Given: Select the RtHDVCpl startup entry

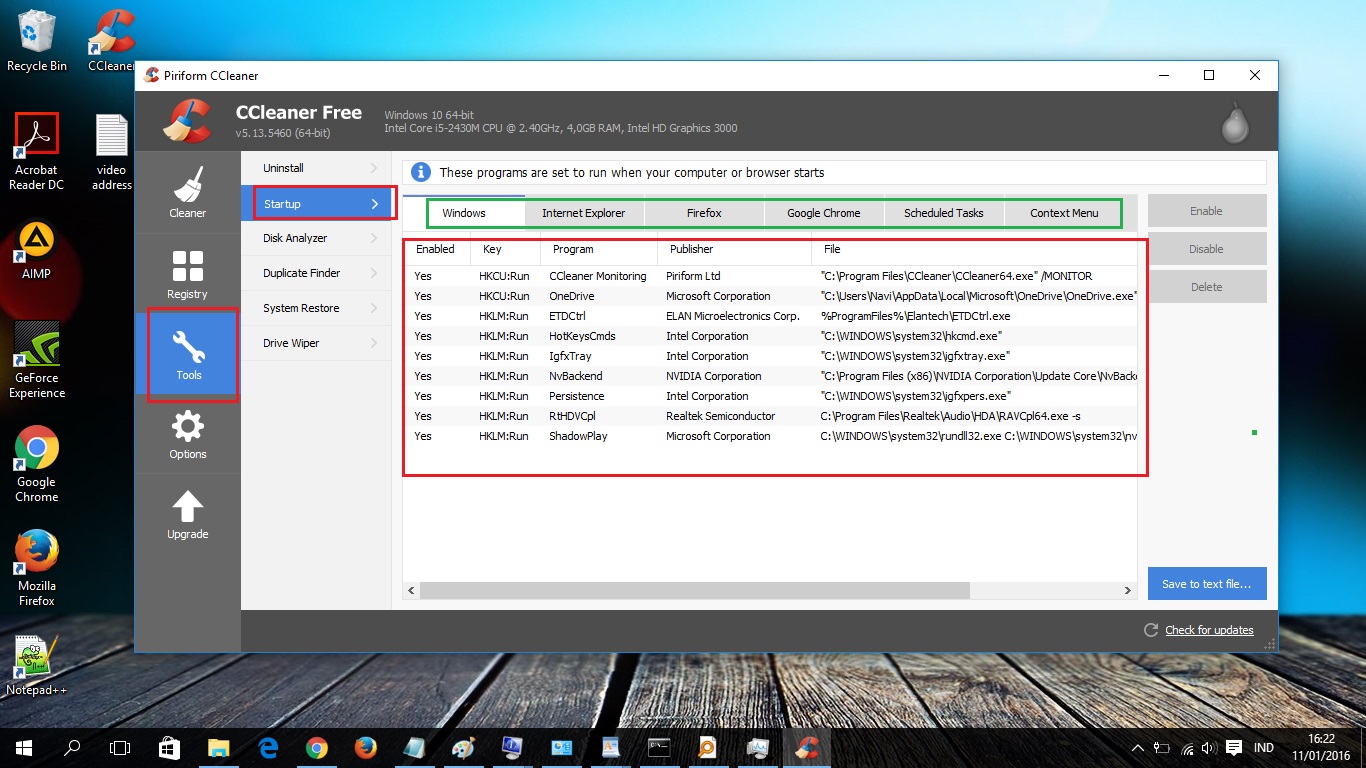Looking at the screenshot, I should click(x=770, y=416).
